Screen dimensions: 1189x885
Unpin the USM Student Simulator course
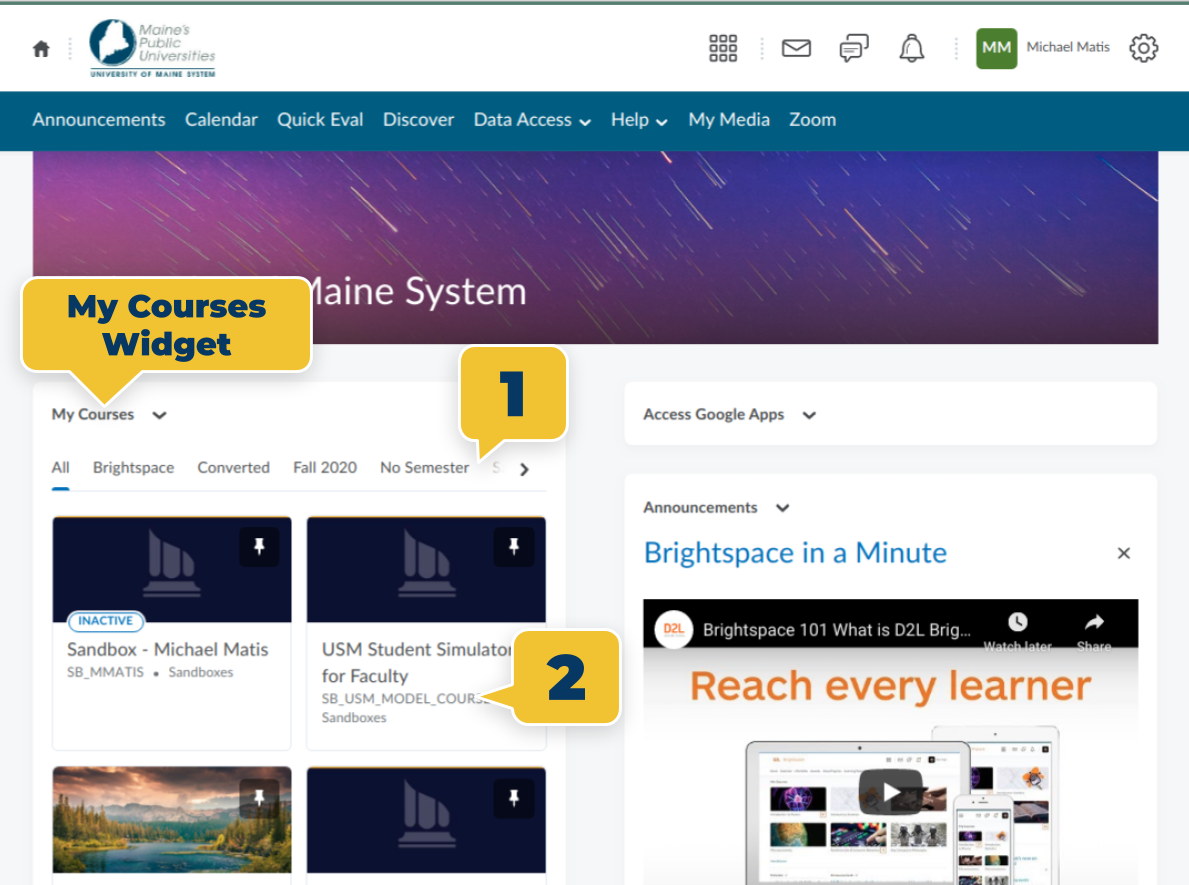(513, 546)
